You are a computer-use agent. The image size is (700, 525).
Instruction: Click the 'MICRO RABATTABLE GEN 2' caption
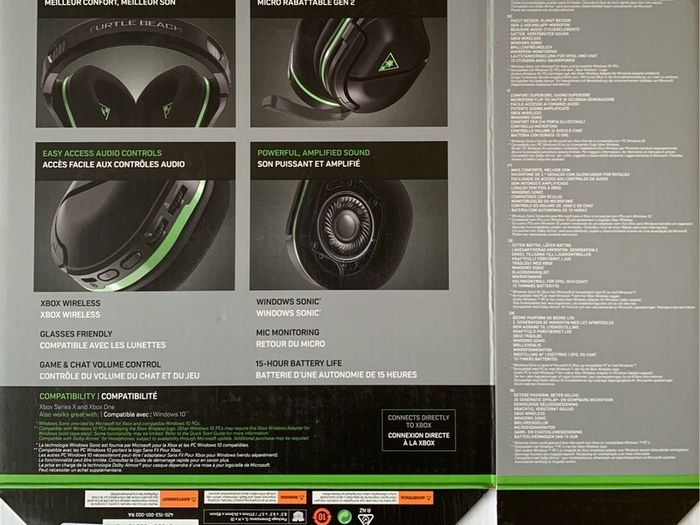click(x=306, y=3)
